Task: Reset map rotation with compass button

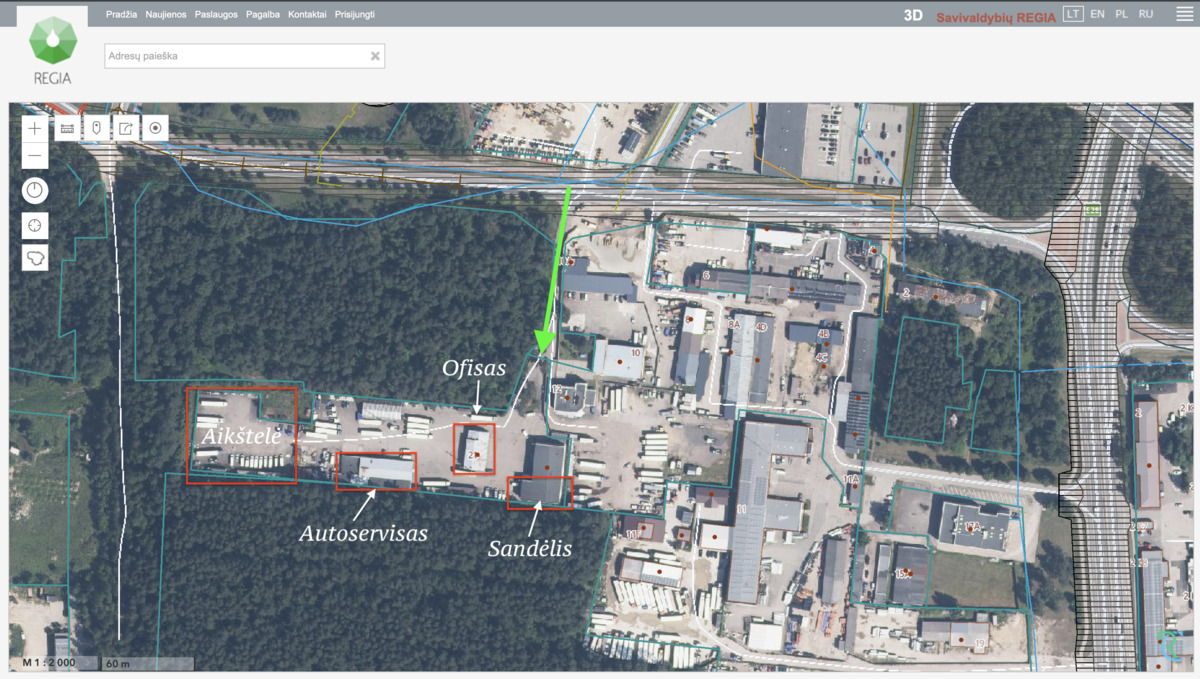Action: point(35,190)
